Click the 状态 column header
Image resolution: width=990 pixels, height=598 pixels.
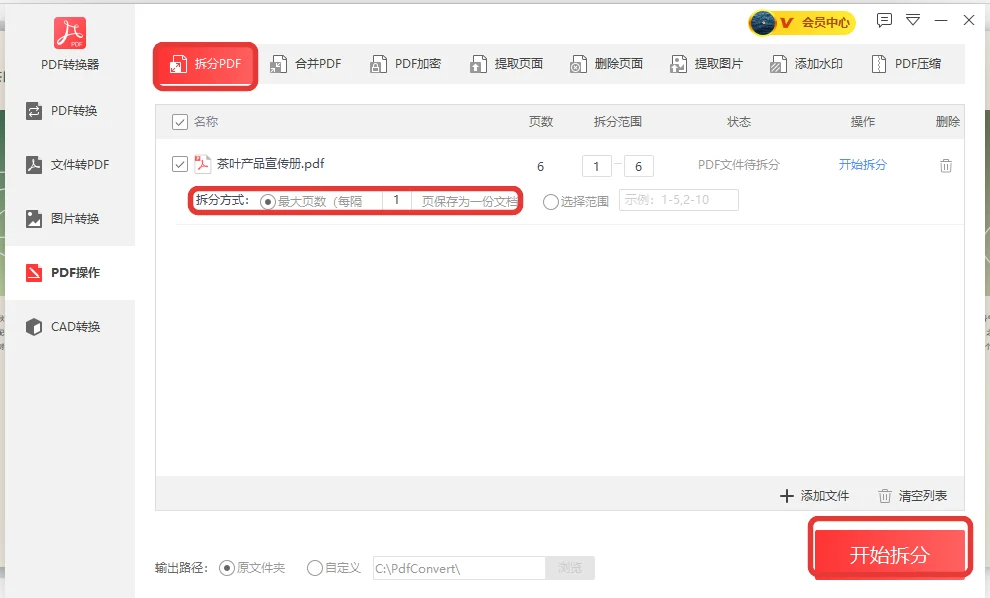[739, 122]
